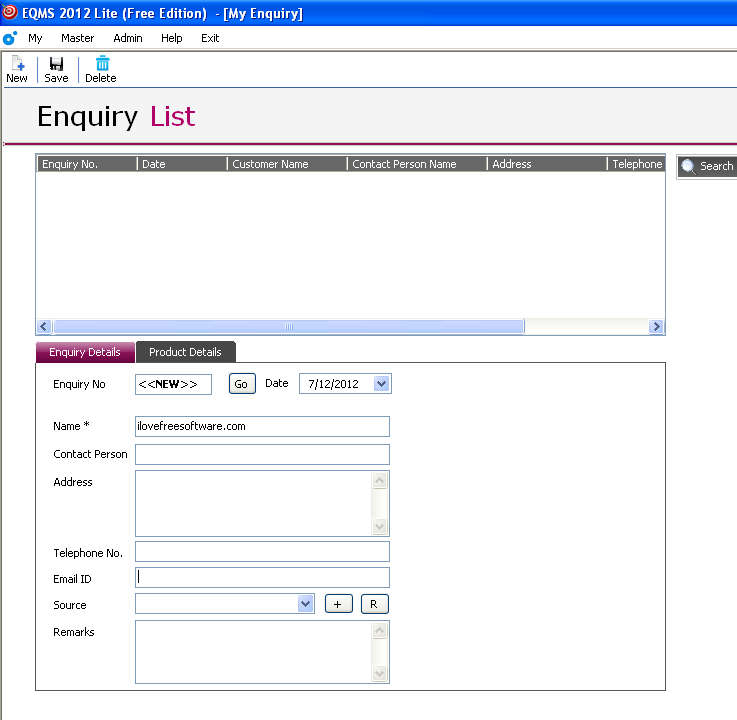Open the Date picker dropdown arrow
737x720 pixels.
(x=382, y=383)
